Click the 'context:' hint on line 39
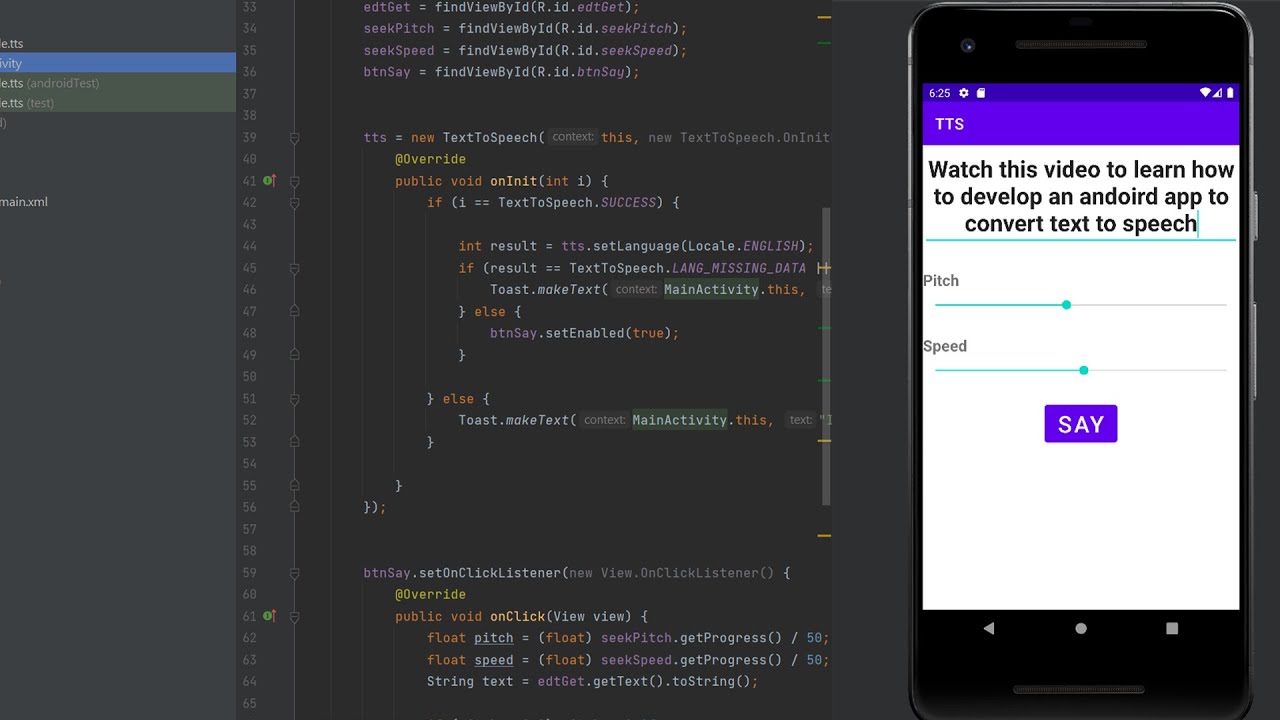The width and height of the screenshot is (1280, 720). click(573, 138)
